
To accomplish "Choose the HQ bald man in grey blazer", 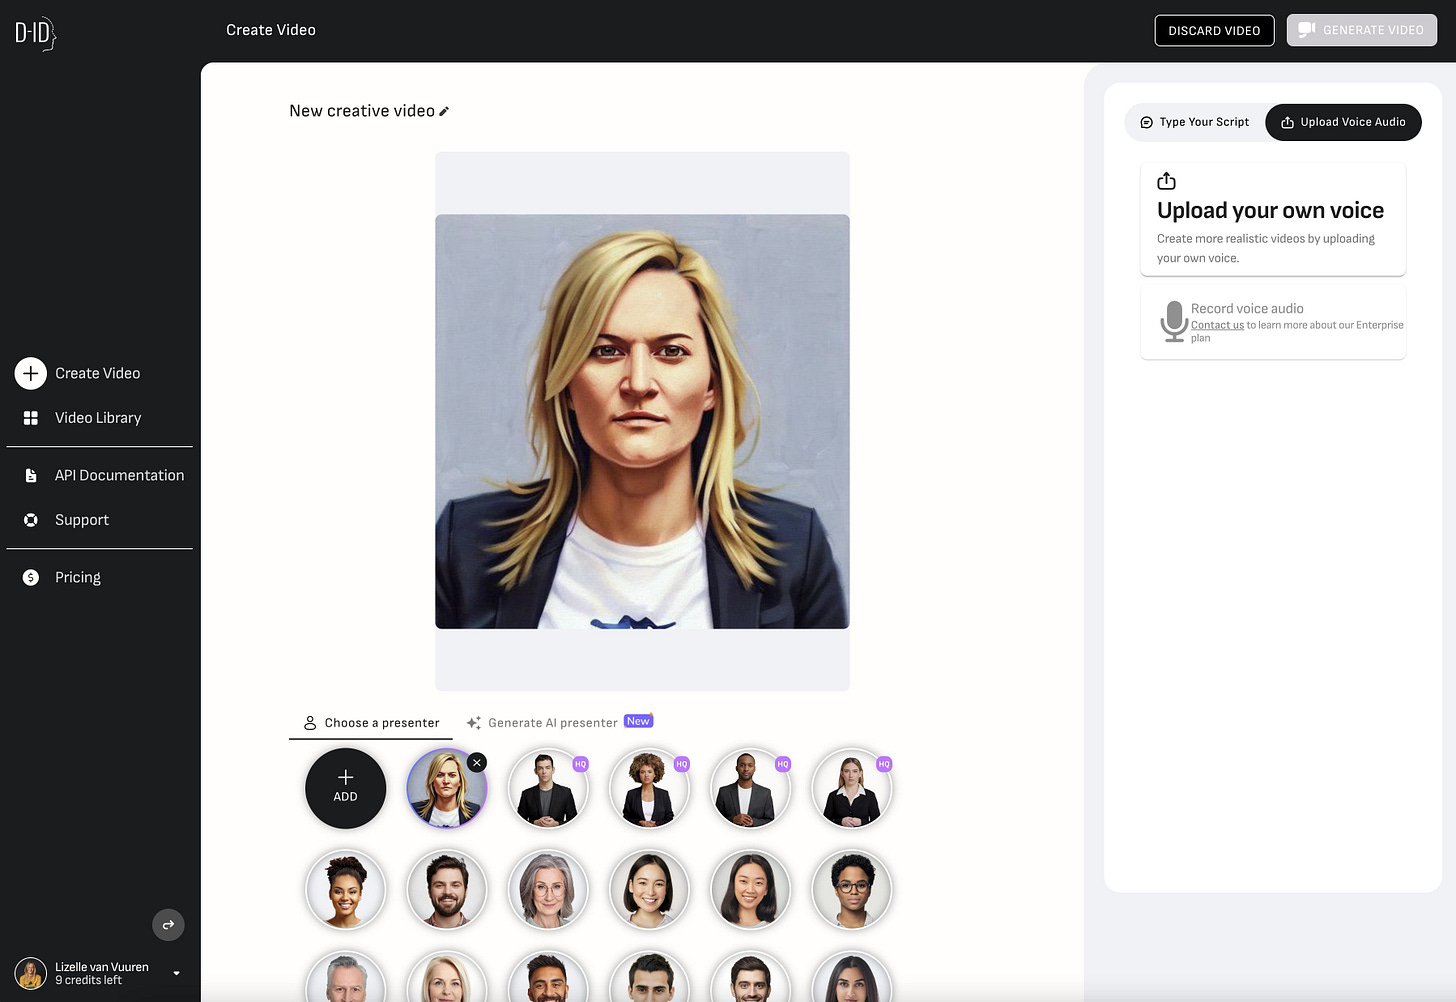I will [x=750, y=789].
